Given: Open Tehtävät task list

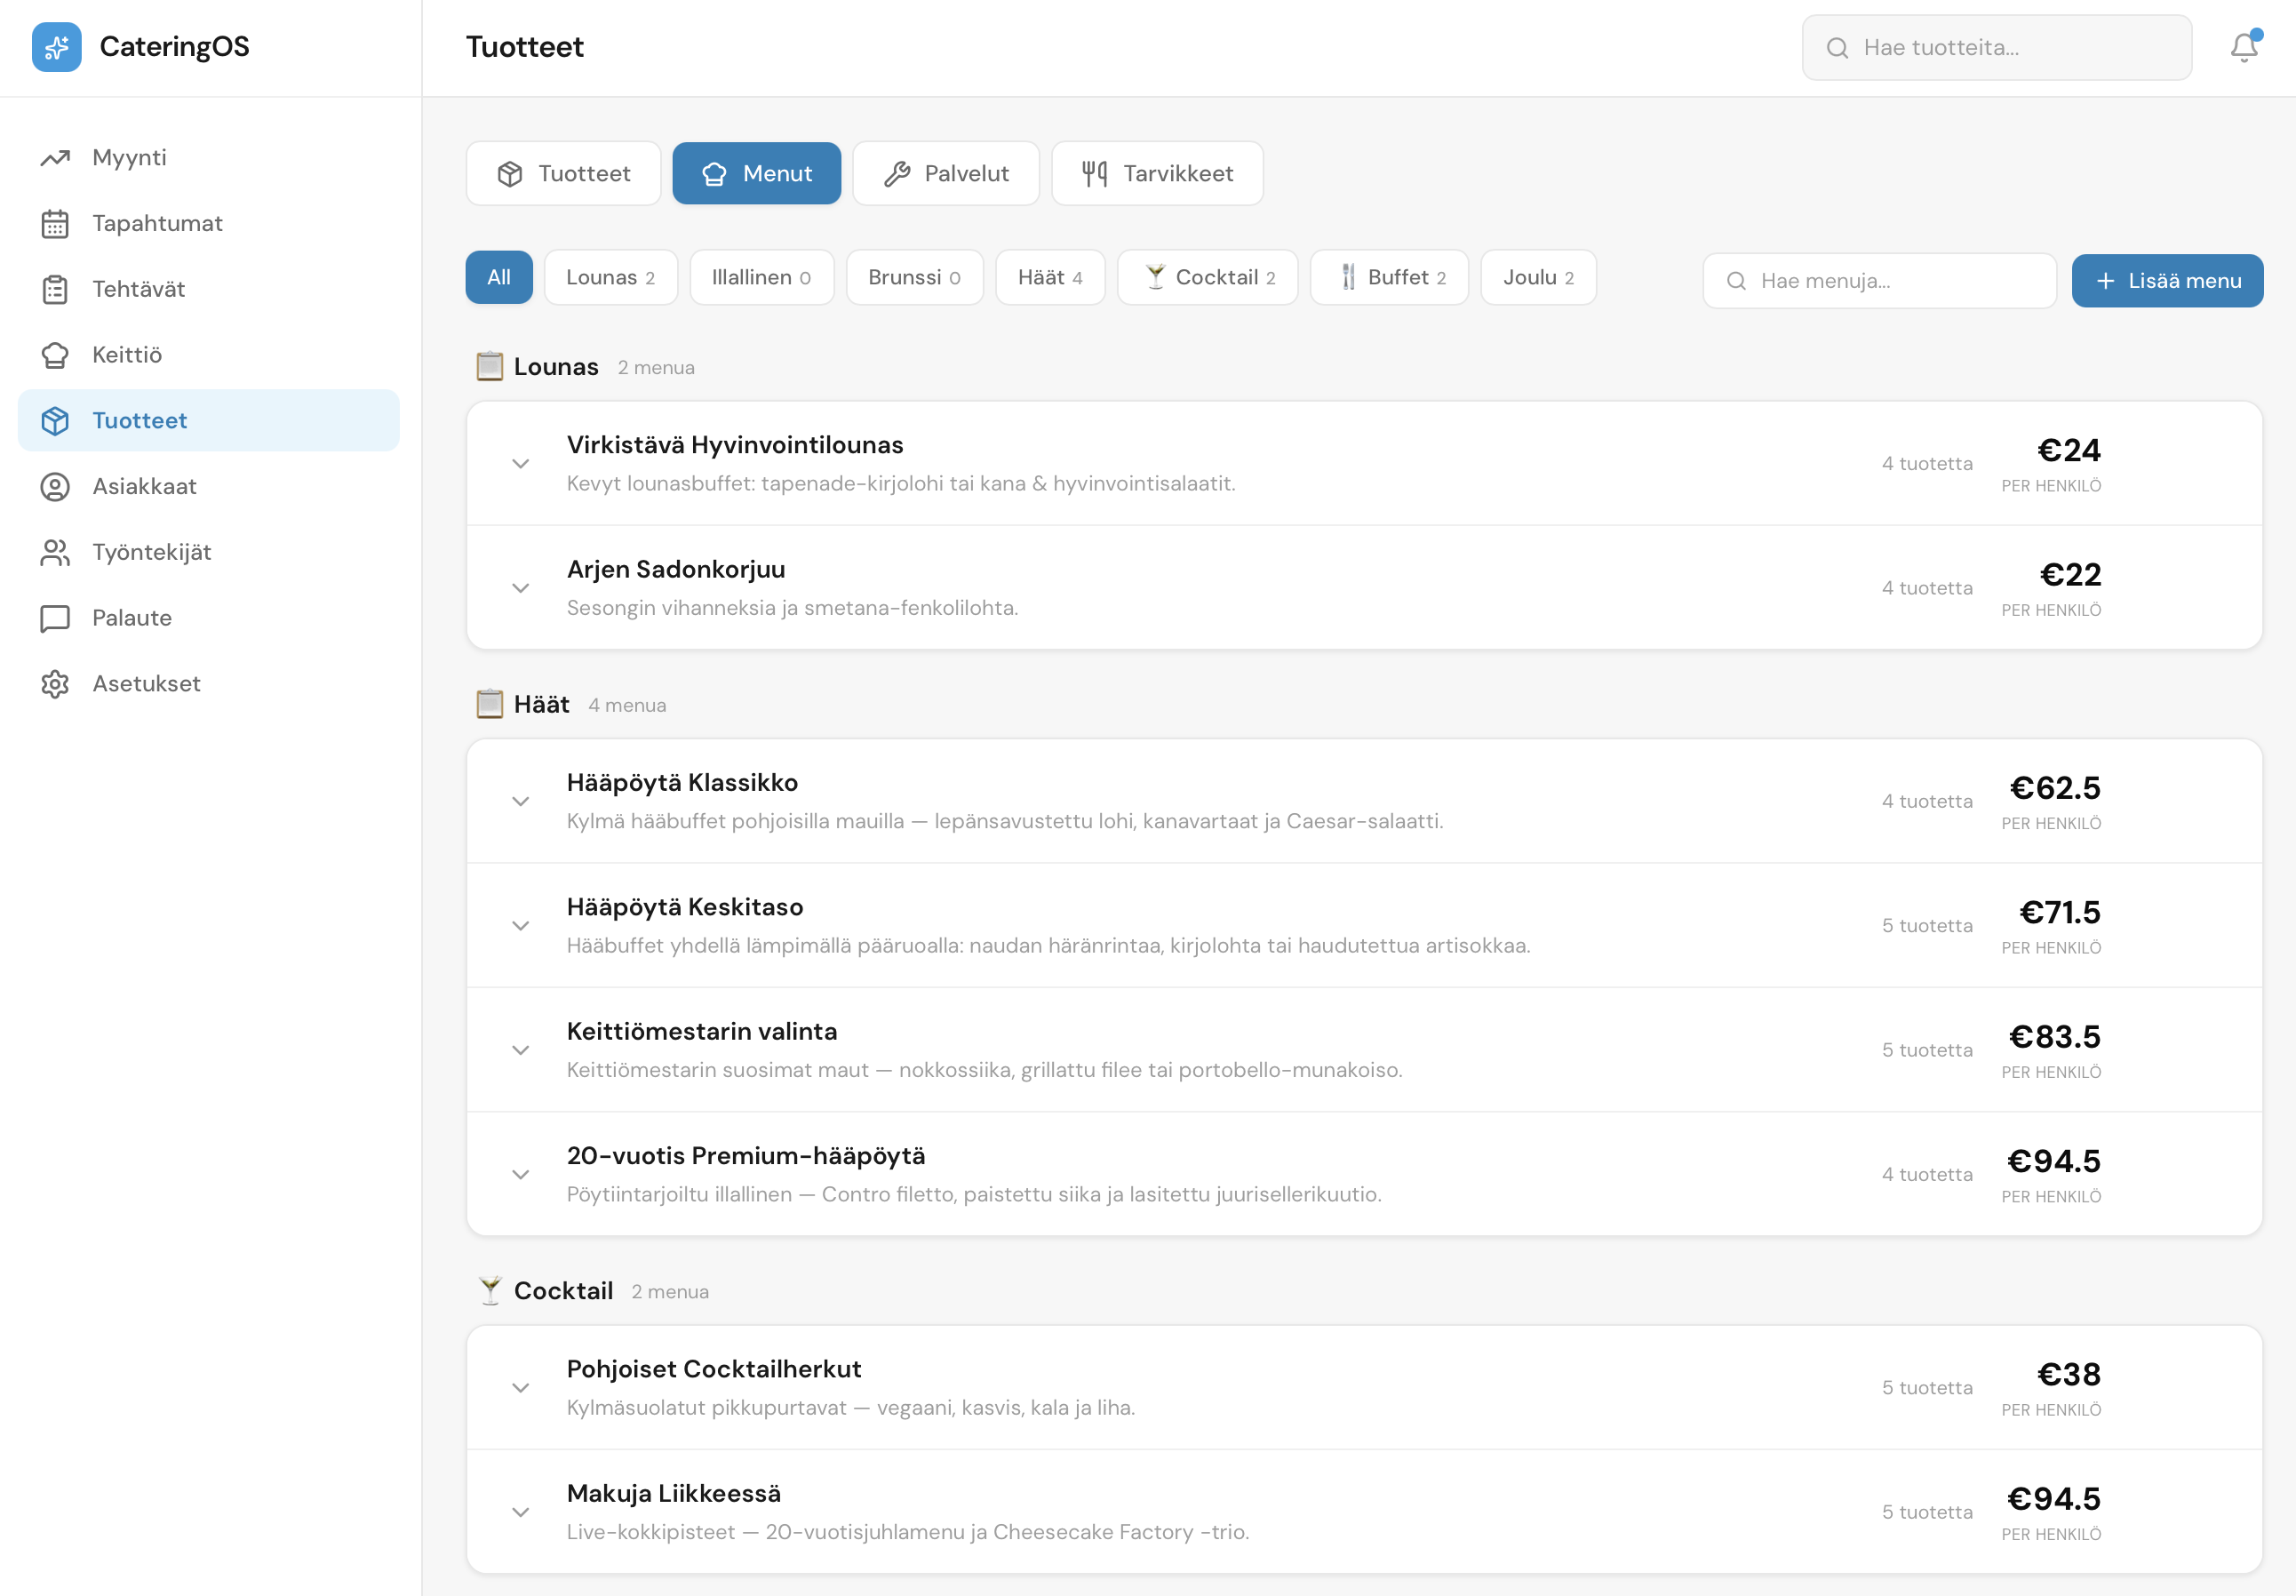Looking at the screenshot, I should click(138, 289).
